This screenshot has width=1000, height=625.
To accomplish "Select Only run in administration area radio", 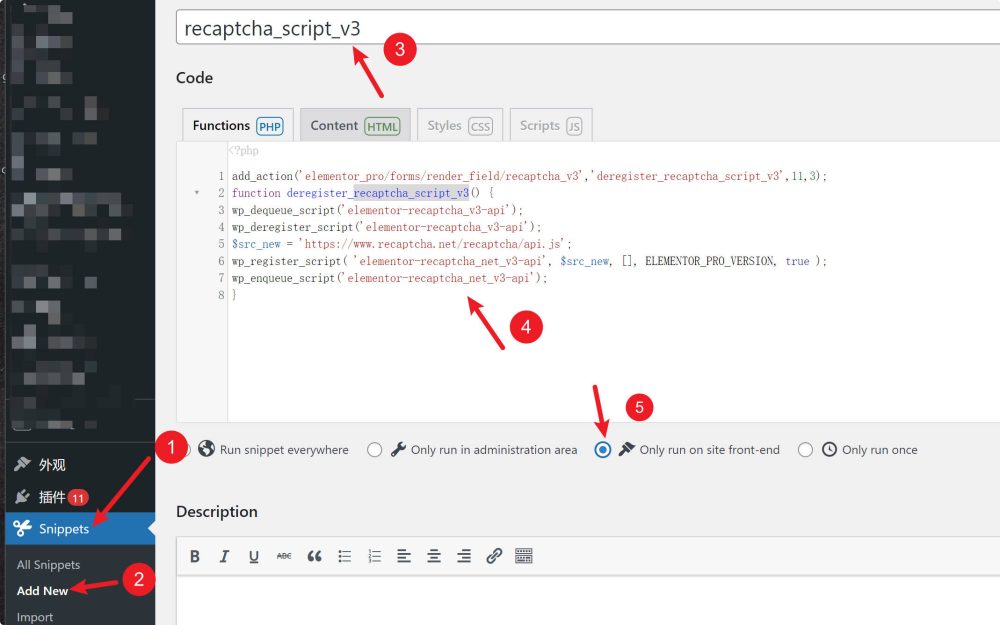I will (374, 450).
